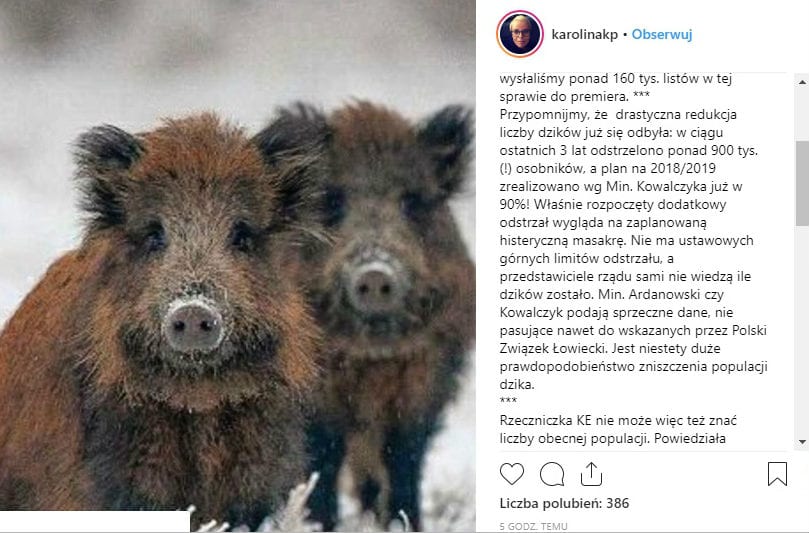Screen dimensions: 809x533
Task: View who liked via Liczba polubień: 386
Action: pos(564,503)
